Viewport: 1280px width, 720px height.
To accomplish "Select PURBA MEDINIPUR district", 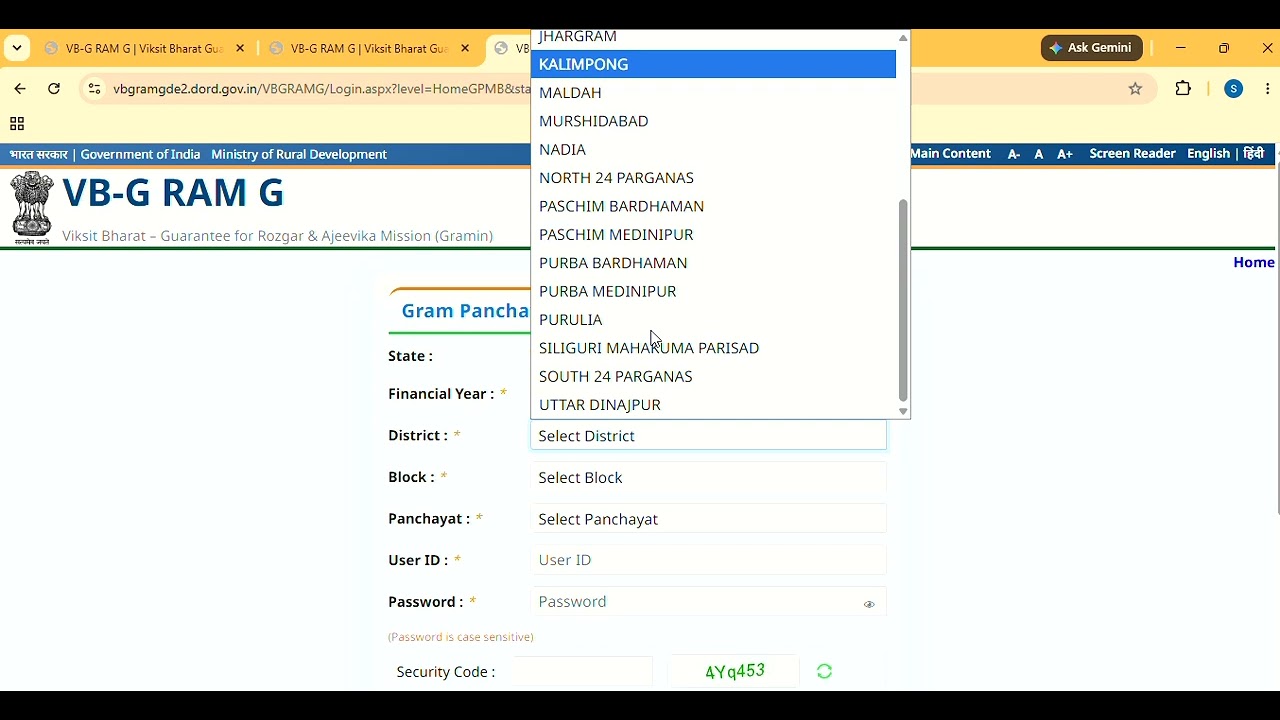I will [x=713, y=291].
